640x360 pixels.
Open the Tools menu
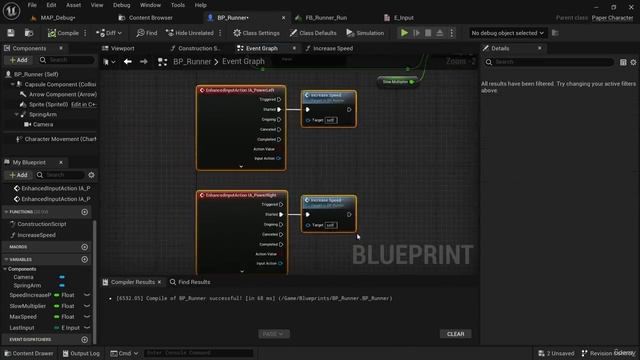point(178,5)
